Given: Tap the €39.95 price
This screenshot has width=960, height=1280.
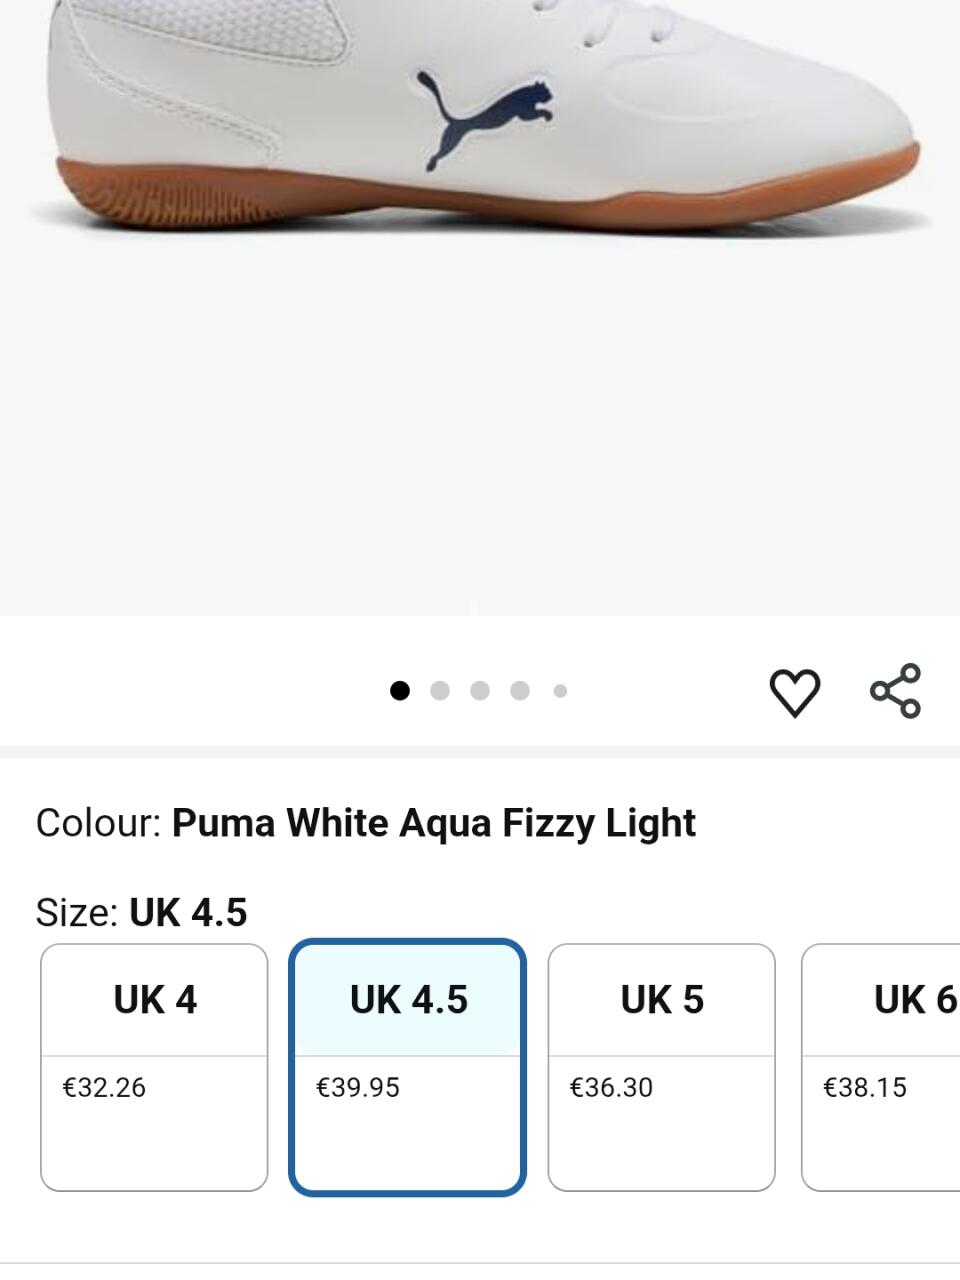Looking at the screenshot, I should coord(358,1087).
